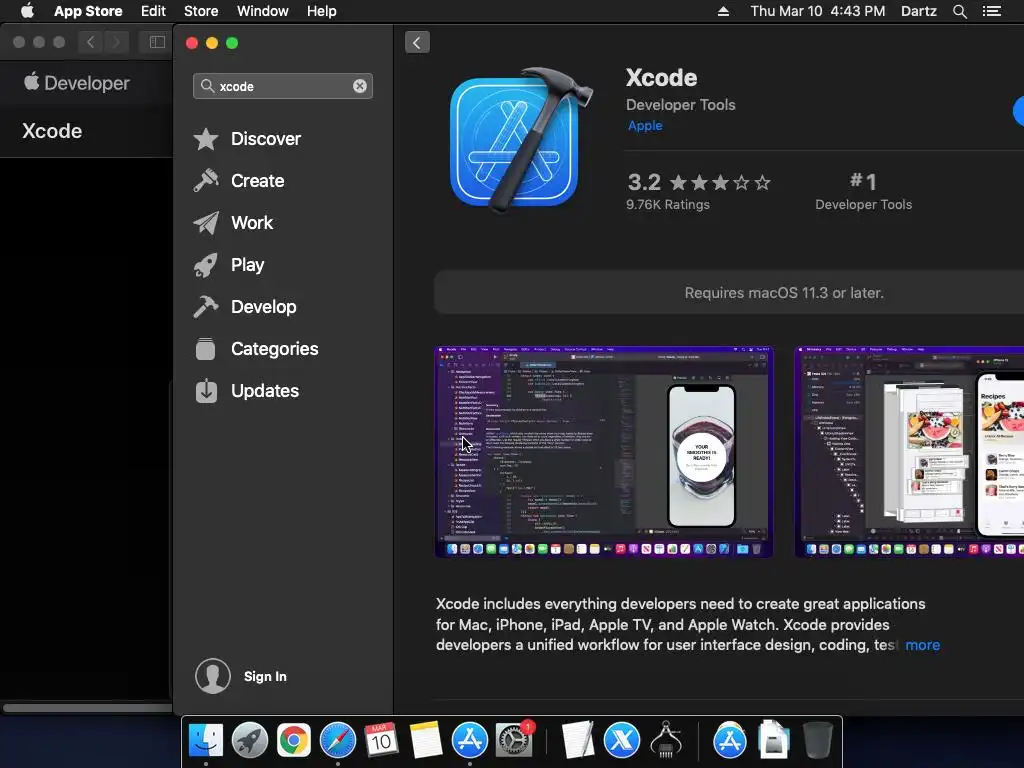The image size is (1024, 768).
Task: Open Launchpad from the Dock
Action: pyautogui.click(x=249, y=740)
